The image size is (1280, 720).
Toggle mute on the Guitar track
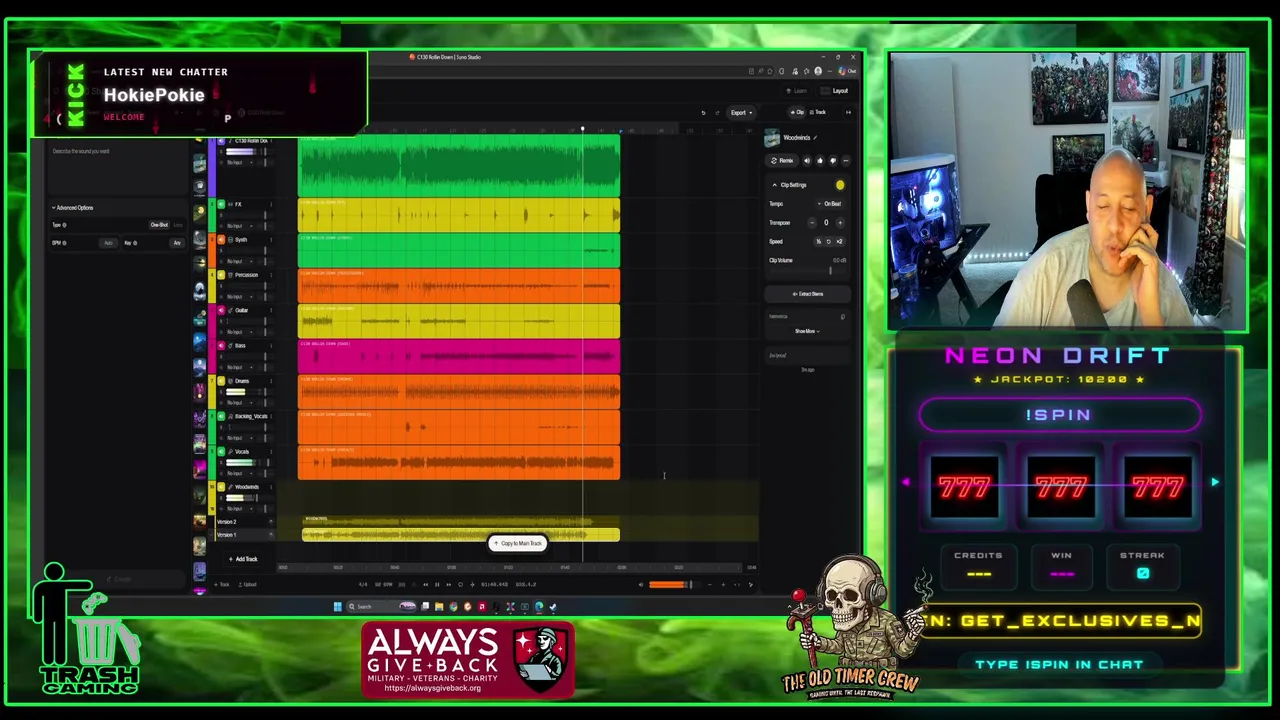221,310
